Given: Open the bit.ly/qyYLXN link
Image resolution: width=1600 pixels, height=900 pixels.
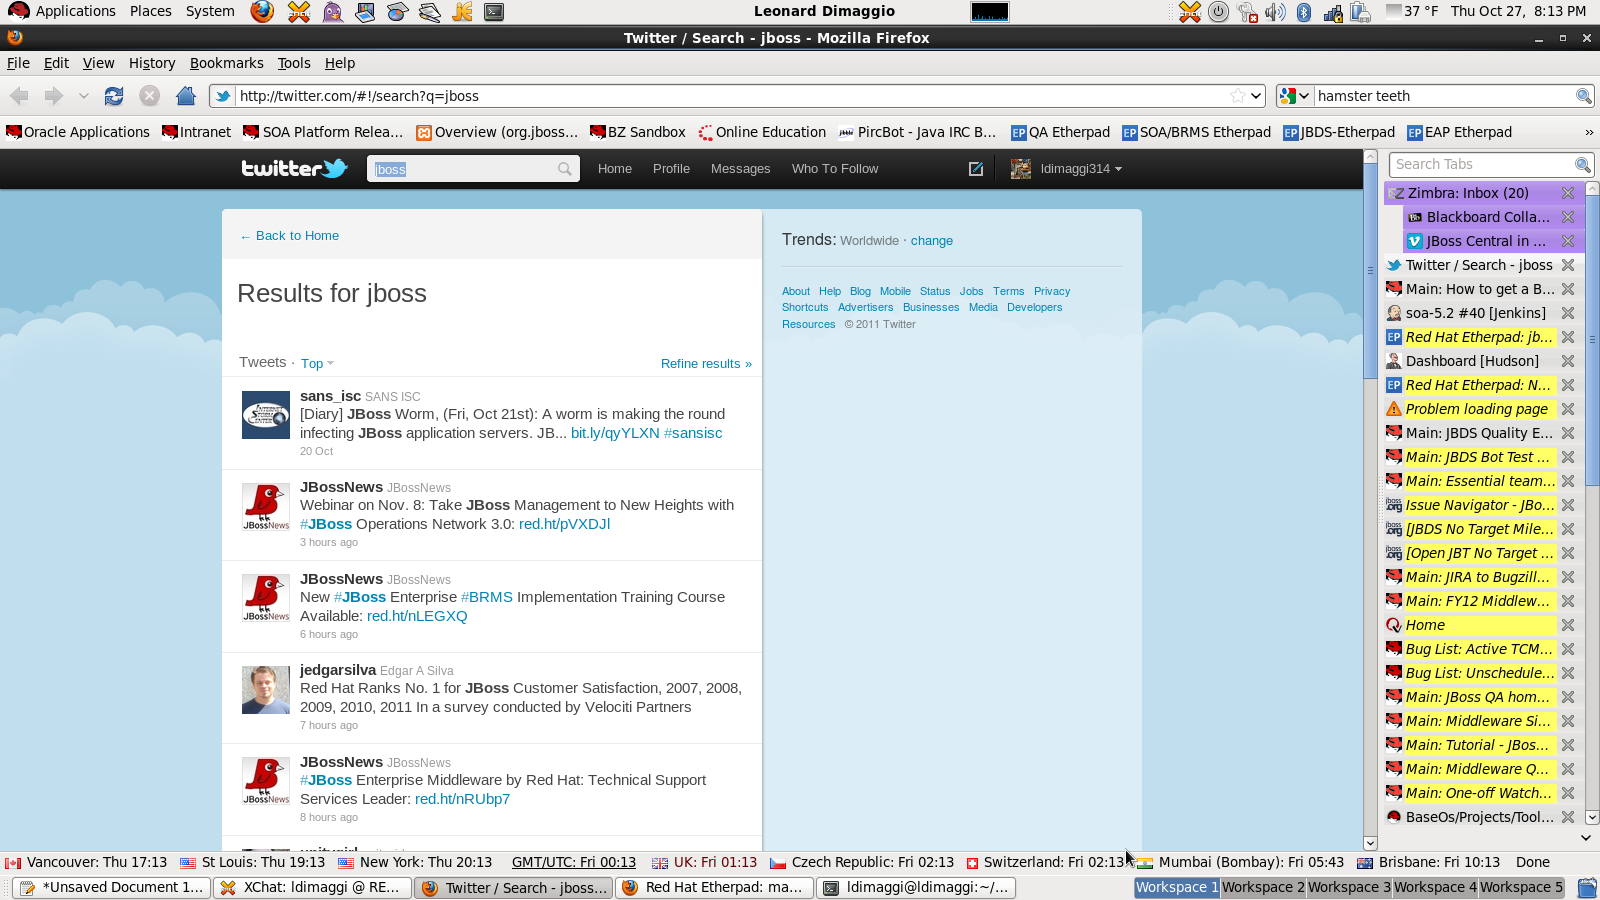Looking at the screenshot, I should pyautogui.click(x=615, y=433).
